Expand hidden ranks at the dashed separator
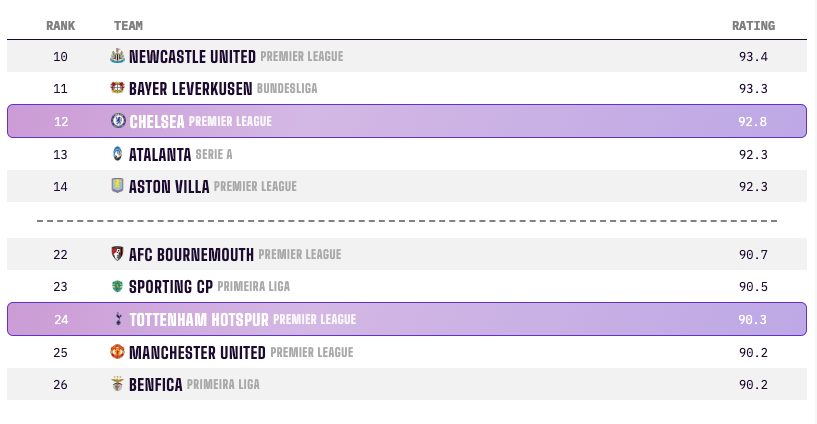Image resolution: width=817 pixels, height=424 pixels. tap(407, 221)
